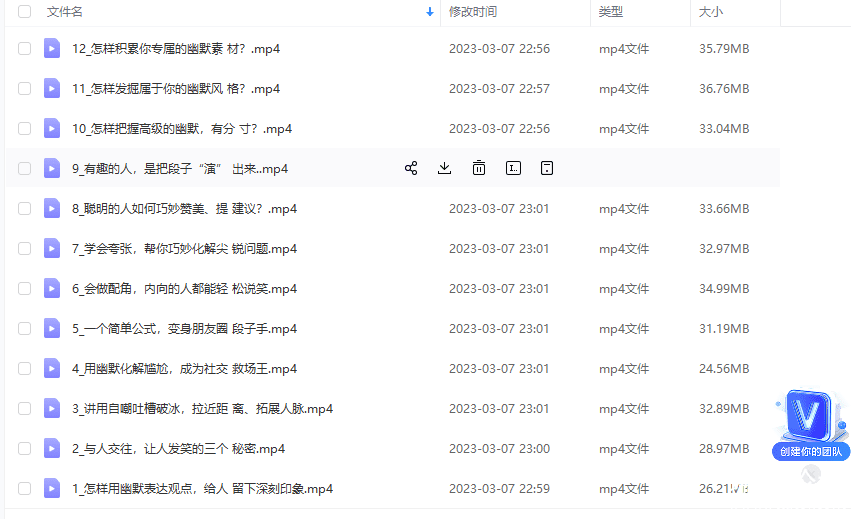Screen dimensions: 851x519
Task: Sort files by 大小 column header
Action: (710, 11)
